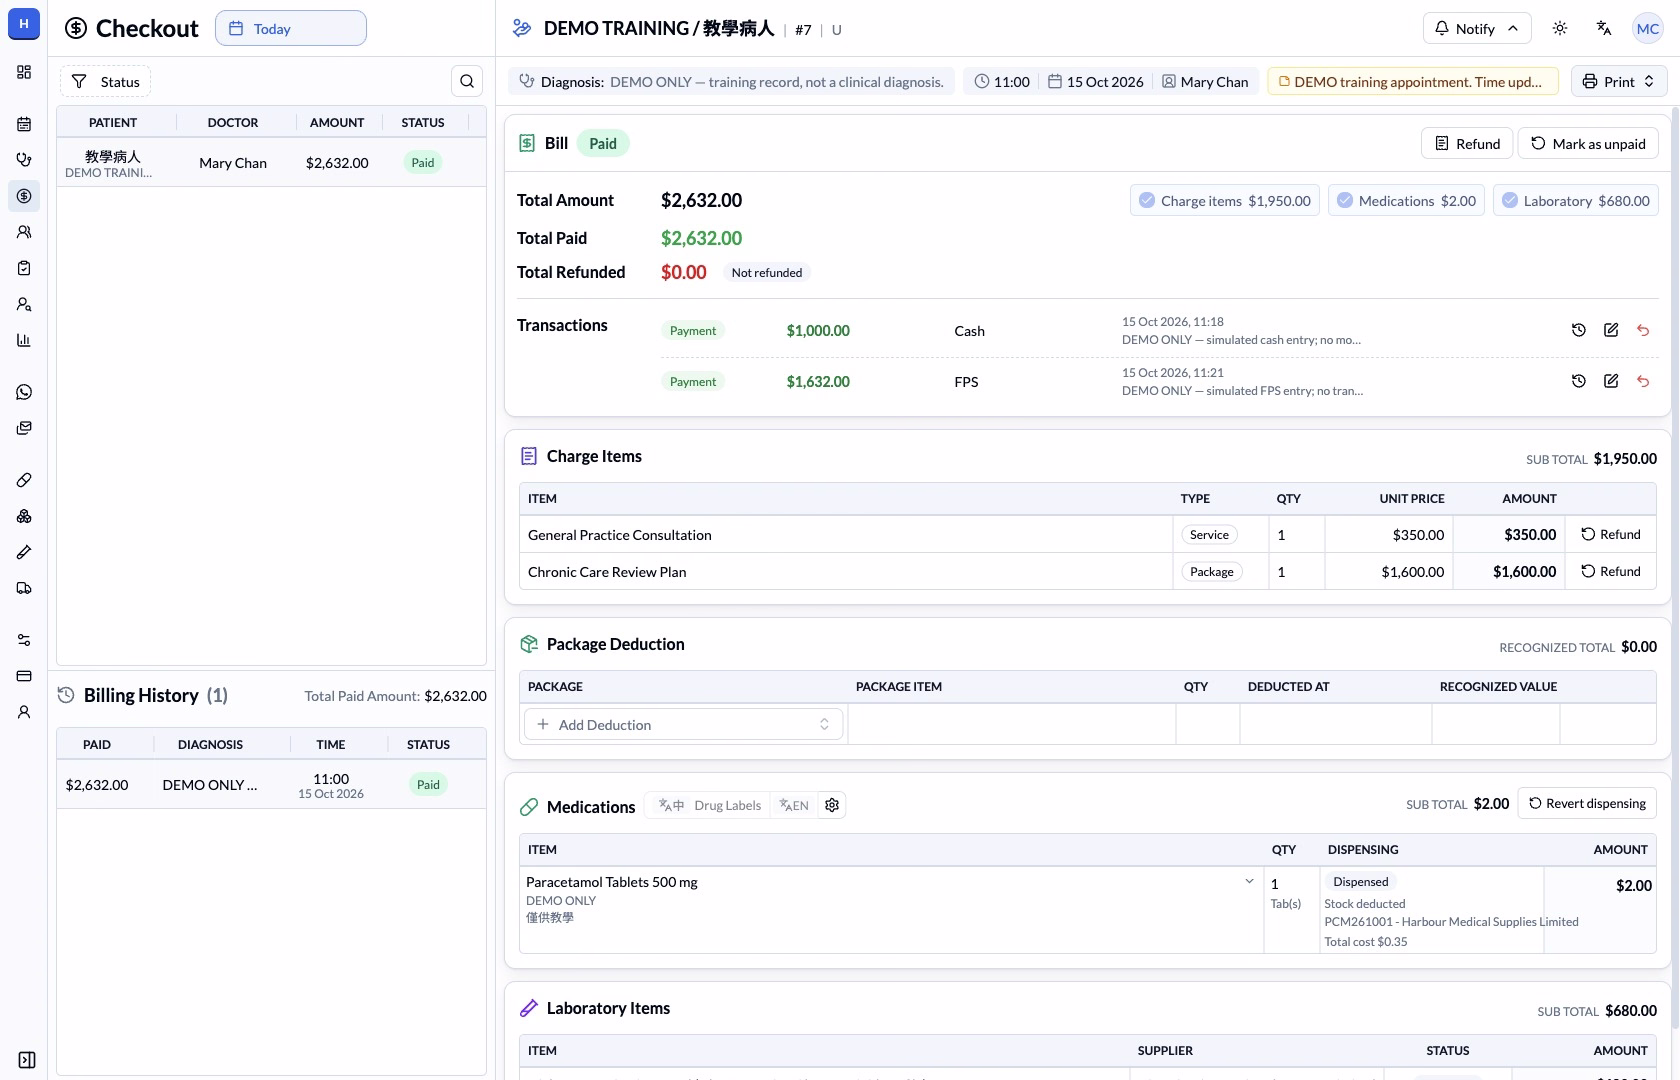Click the DEMO training appointment note

pyautogui.click(x=1413, y=81)
